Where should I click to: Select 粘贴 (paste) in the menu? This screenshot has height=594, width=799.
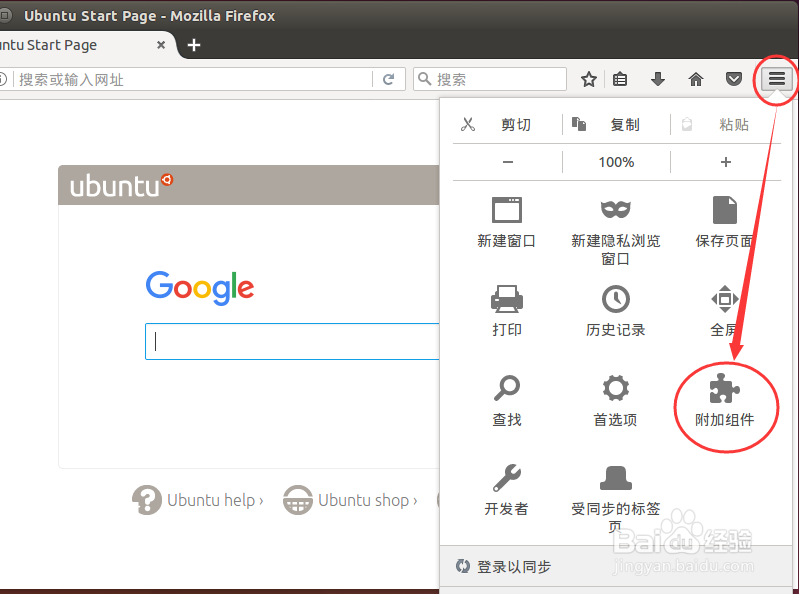click(726, 124)
